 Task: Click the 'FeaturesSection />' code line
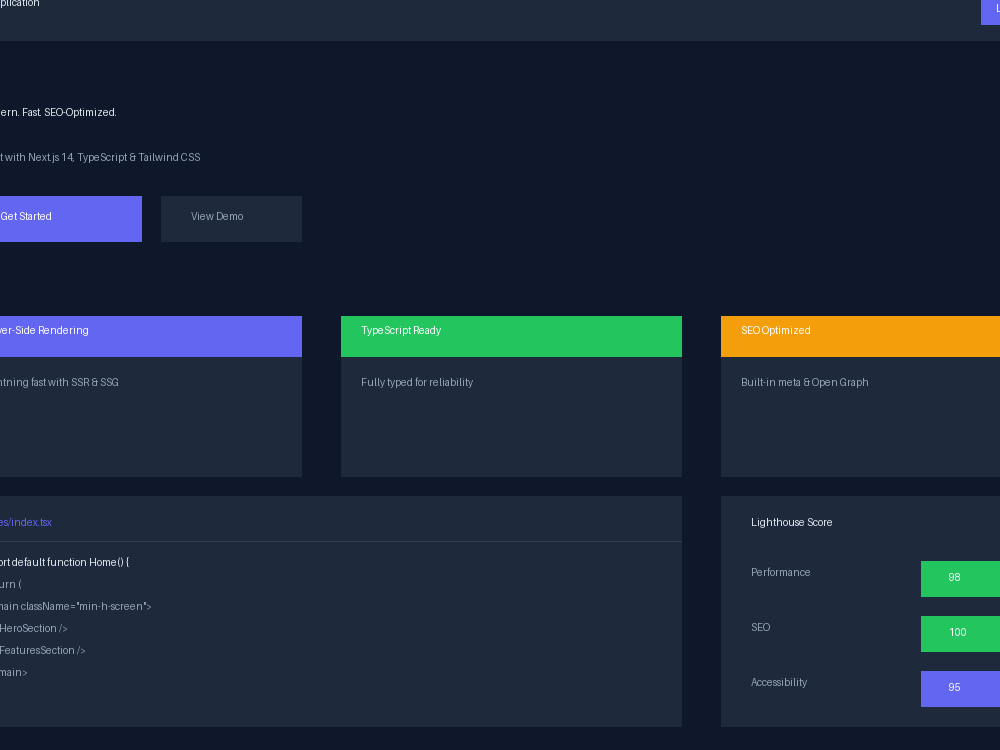point(43,650)
